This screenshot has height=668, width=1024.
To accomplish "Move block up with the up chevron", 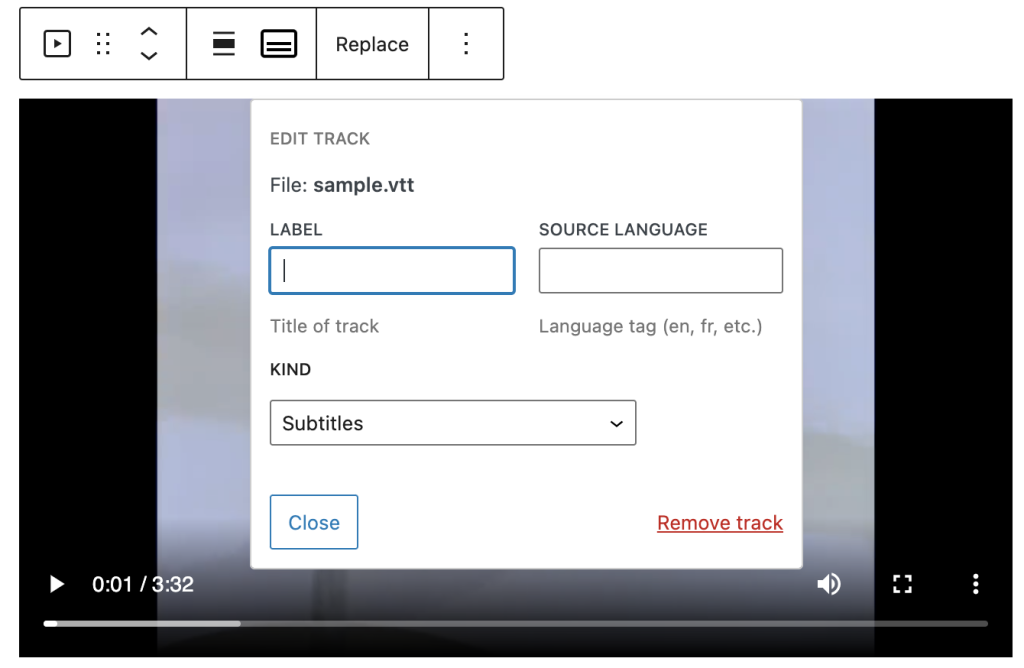I will (149, 31).
